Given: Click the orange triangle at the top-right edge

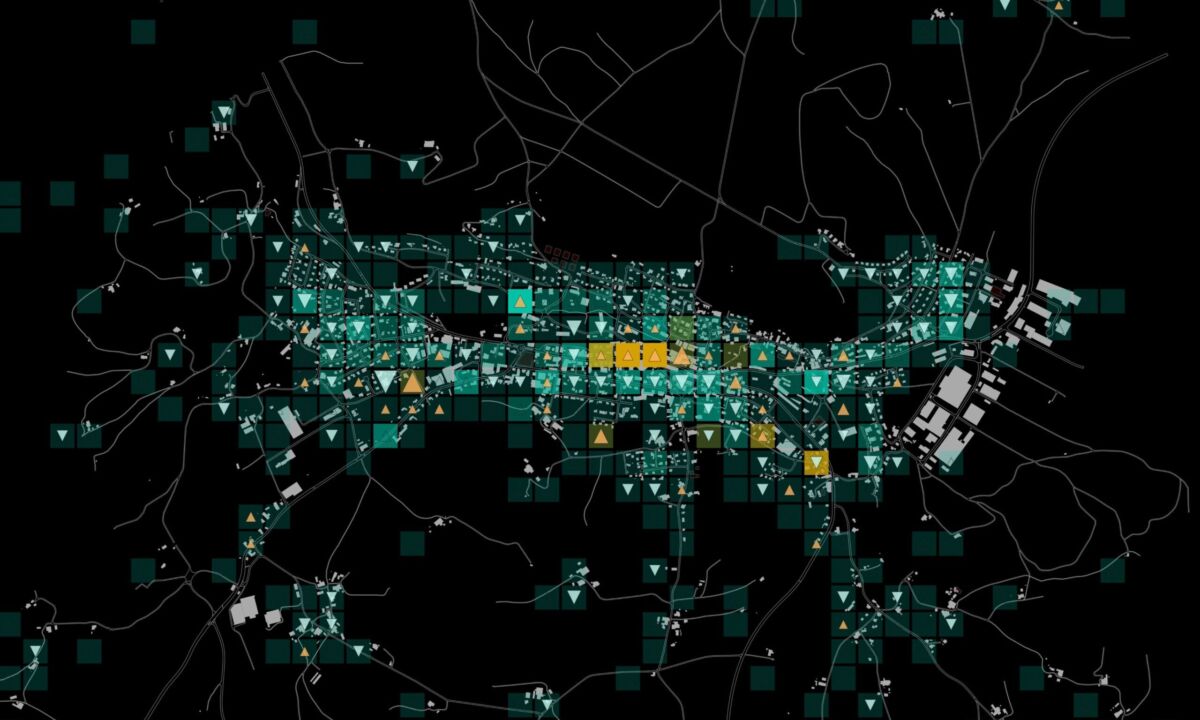Looking at the screenshot, I should (1057, 6).
